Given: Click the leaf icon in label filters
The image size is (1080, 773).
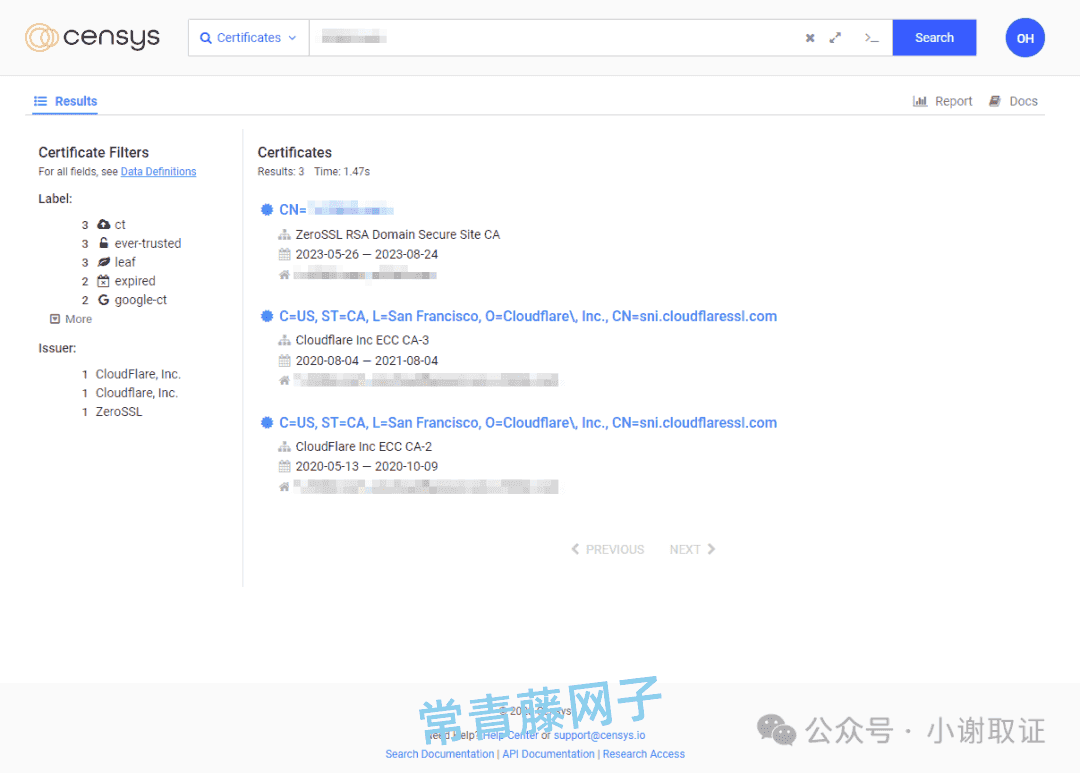Looking at the screenshot, I should click(103, 262).
